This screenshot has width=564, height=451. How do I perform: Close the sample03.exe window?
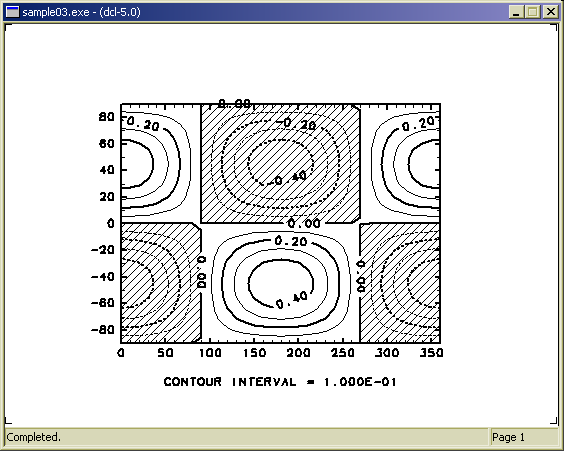[550, 12]
